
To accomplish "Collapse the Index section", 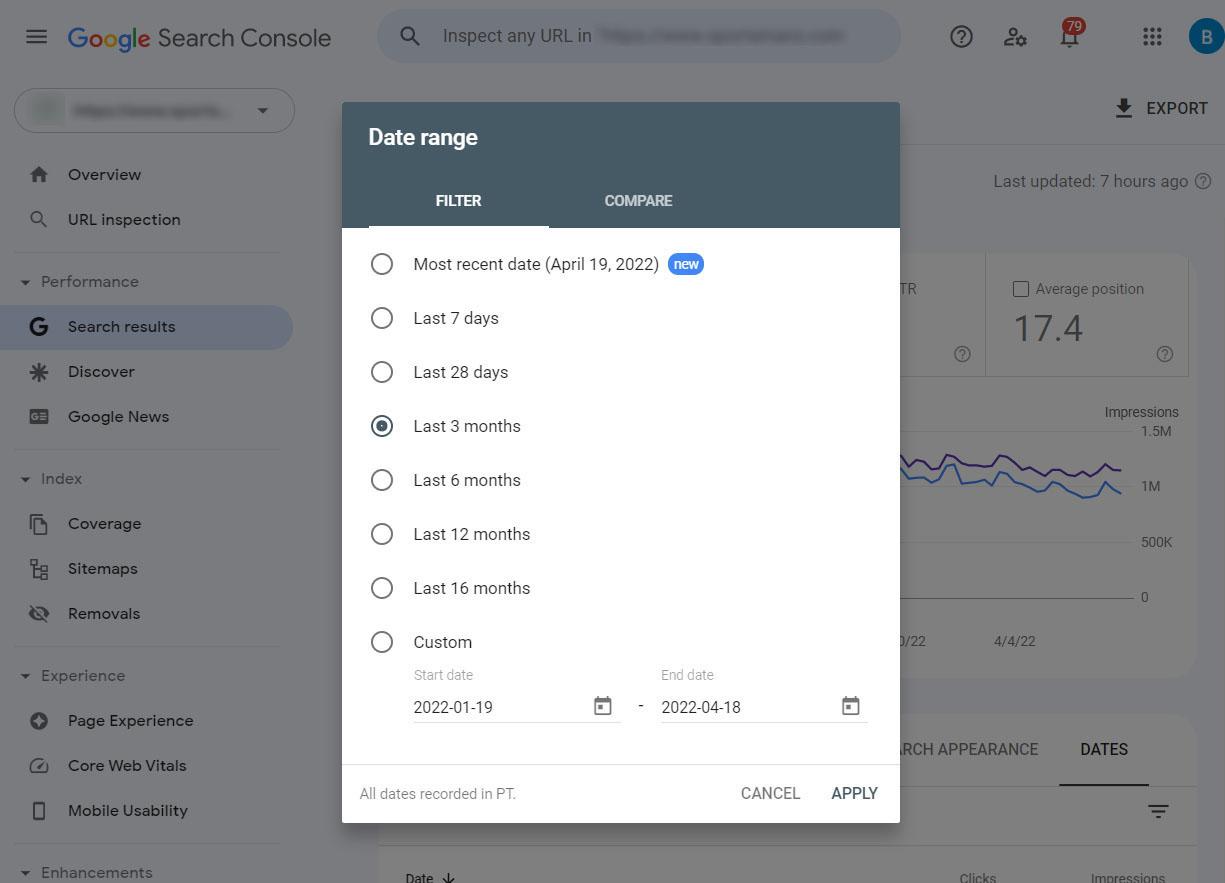I will tap(26, 479).
